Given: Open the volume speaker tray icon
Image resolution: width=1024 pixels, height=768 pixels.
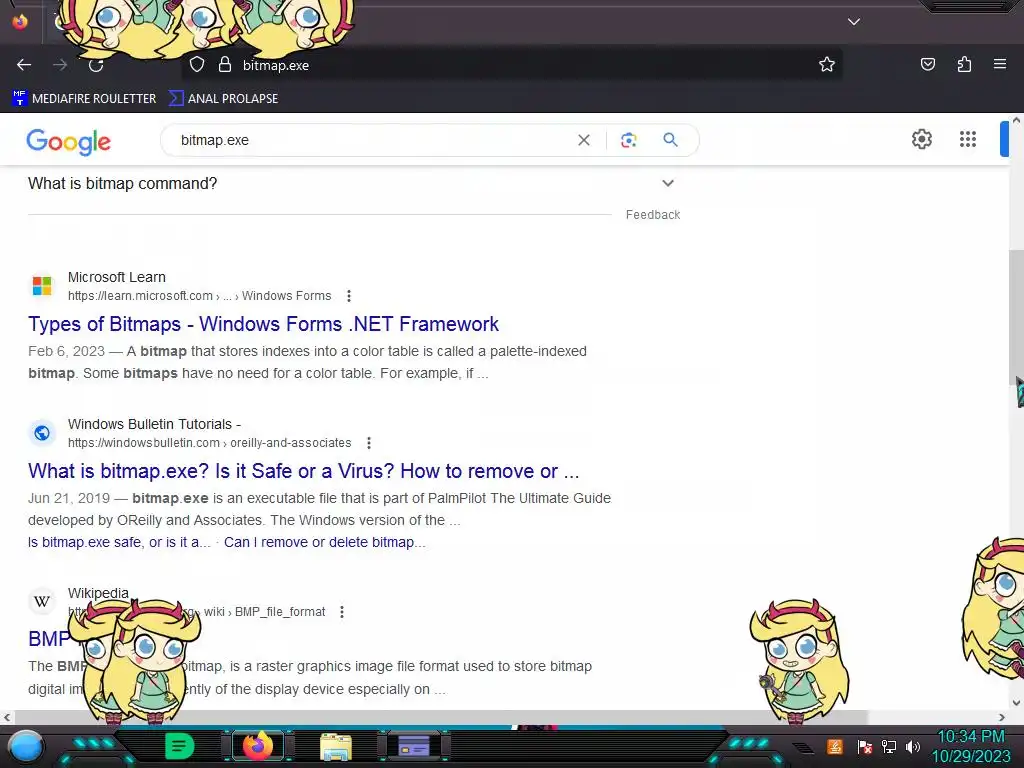Looking at the screenshot, I should 913,746.
